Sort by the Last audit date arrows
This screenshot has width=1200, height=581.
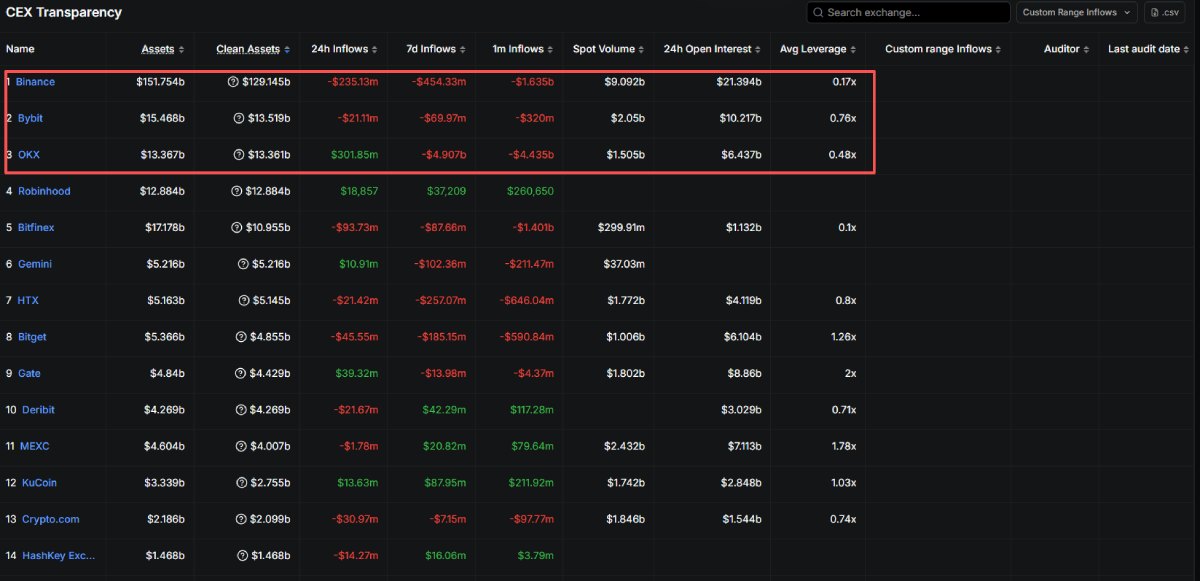click(1187, 49)
